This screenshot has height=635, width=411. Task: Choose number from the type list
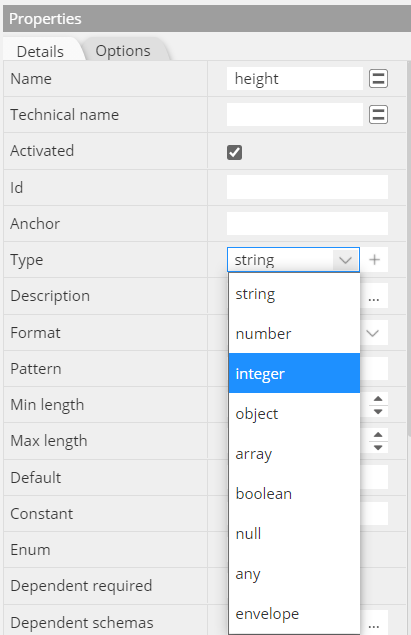click(x=294, y=333)
